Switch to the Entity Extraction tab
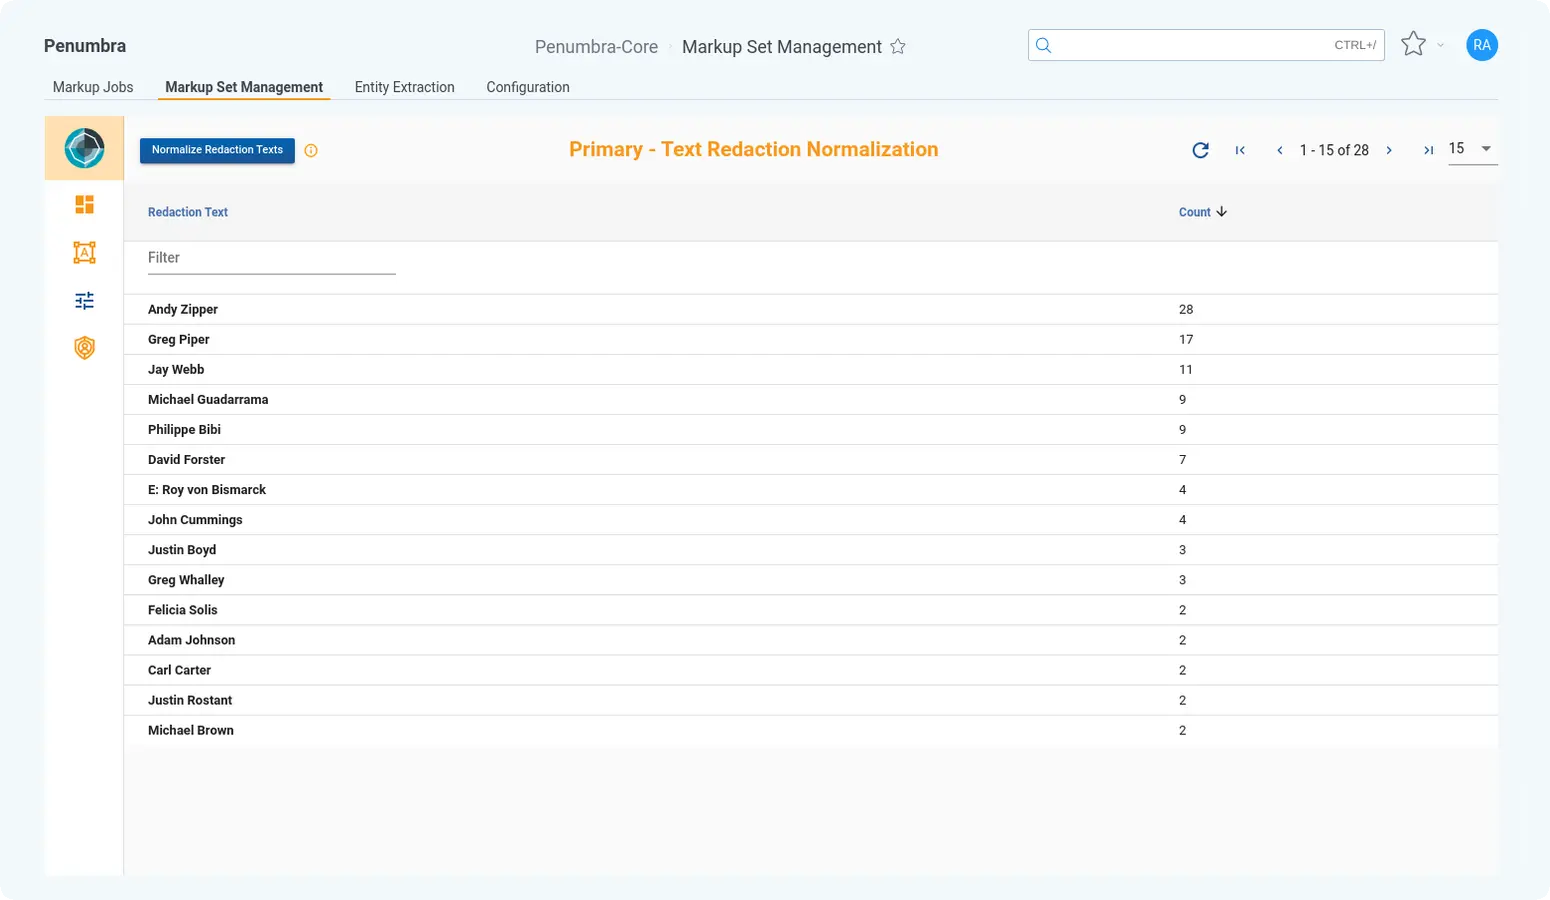Image resolution: width=1550 pixels, height=900 pixels. [404, 87]
